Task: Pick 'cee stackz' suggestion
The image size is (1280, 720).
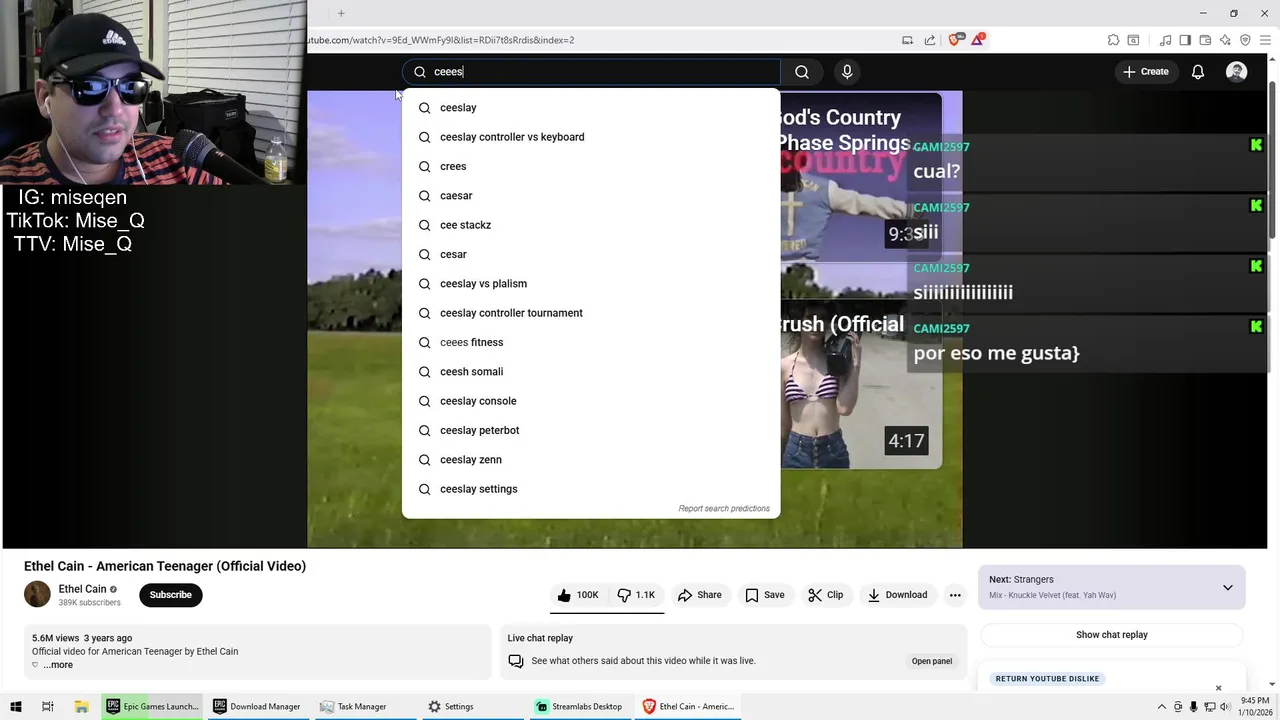Action: coord(590,225)
